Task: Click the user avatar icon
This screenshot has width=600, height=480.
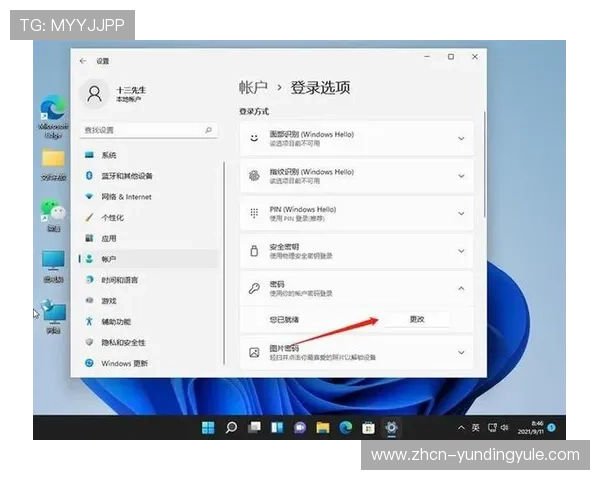Action: point(94,94)
